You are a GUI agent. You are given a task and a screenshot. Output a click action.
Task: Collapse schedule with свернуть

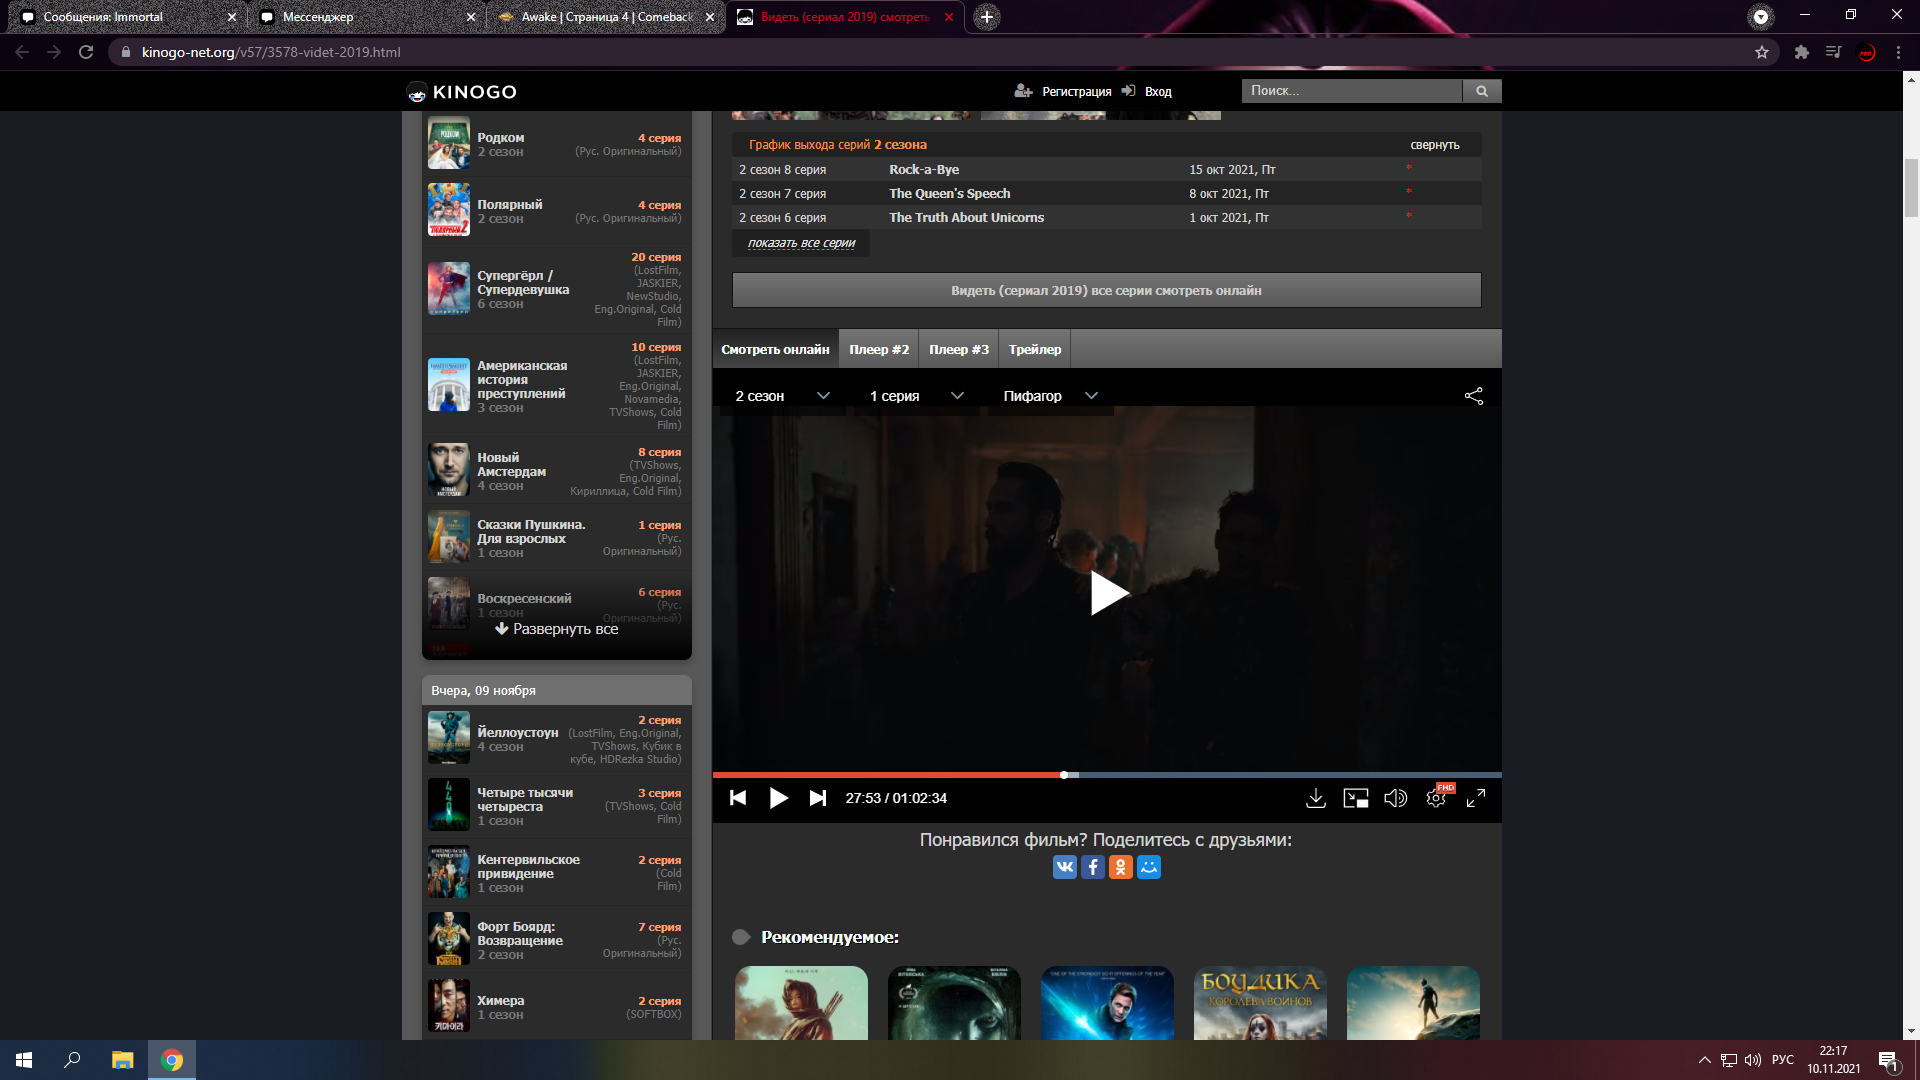(1434, 145)
